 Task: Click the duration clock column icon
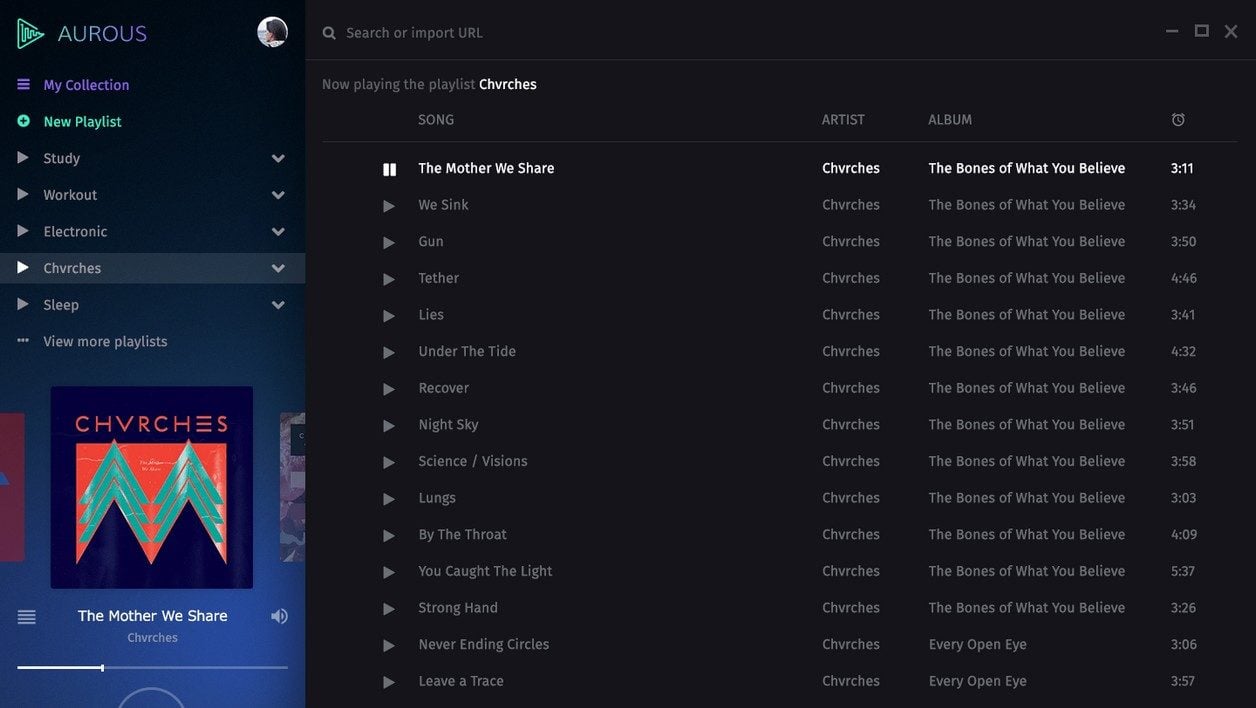(1178, 120)
